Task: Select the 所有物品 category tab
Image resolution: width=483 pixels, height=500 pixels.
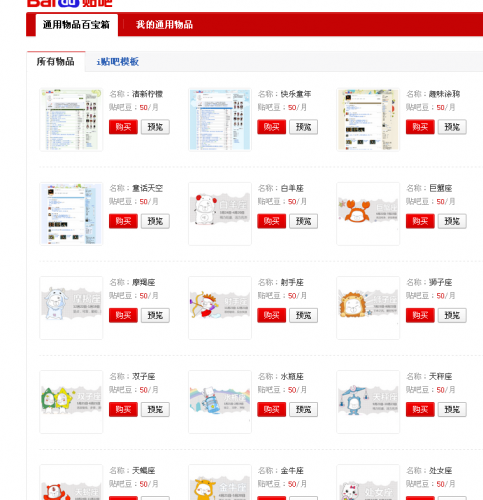Action: [56, 62]
